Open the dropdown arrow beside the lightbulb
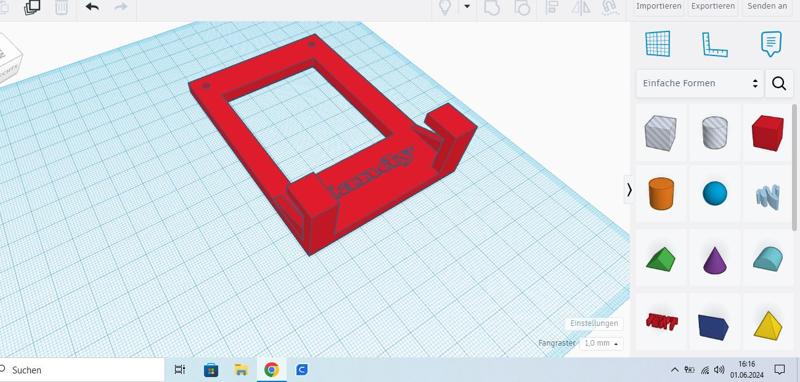The width and height of the screenshot is (800, 382). click(467, 7)
